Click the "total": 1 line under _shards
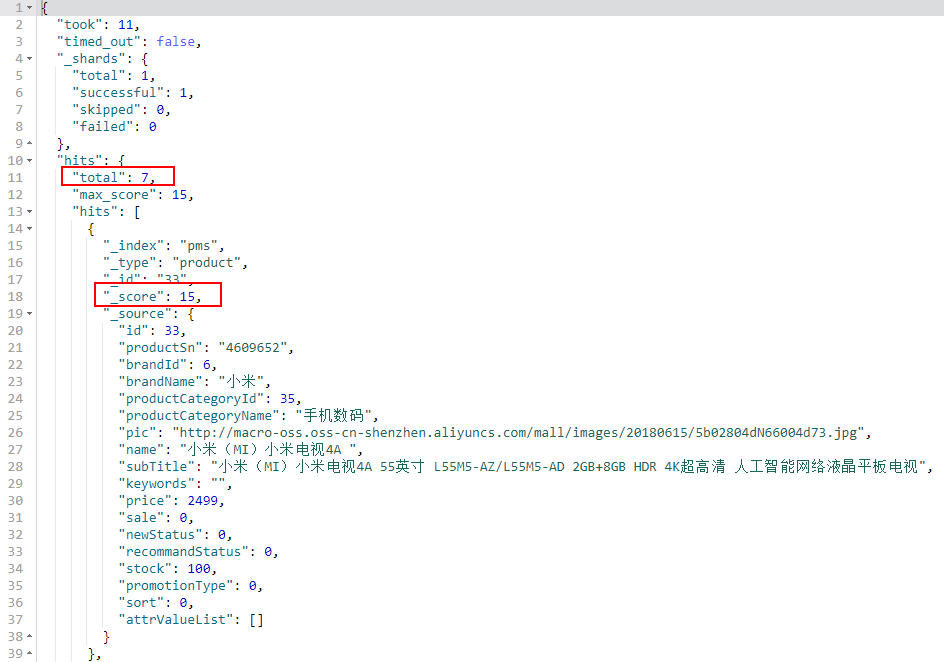This screenshot has height=662, width=944. pyautogui.click(x=114, y=76)
